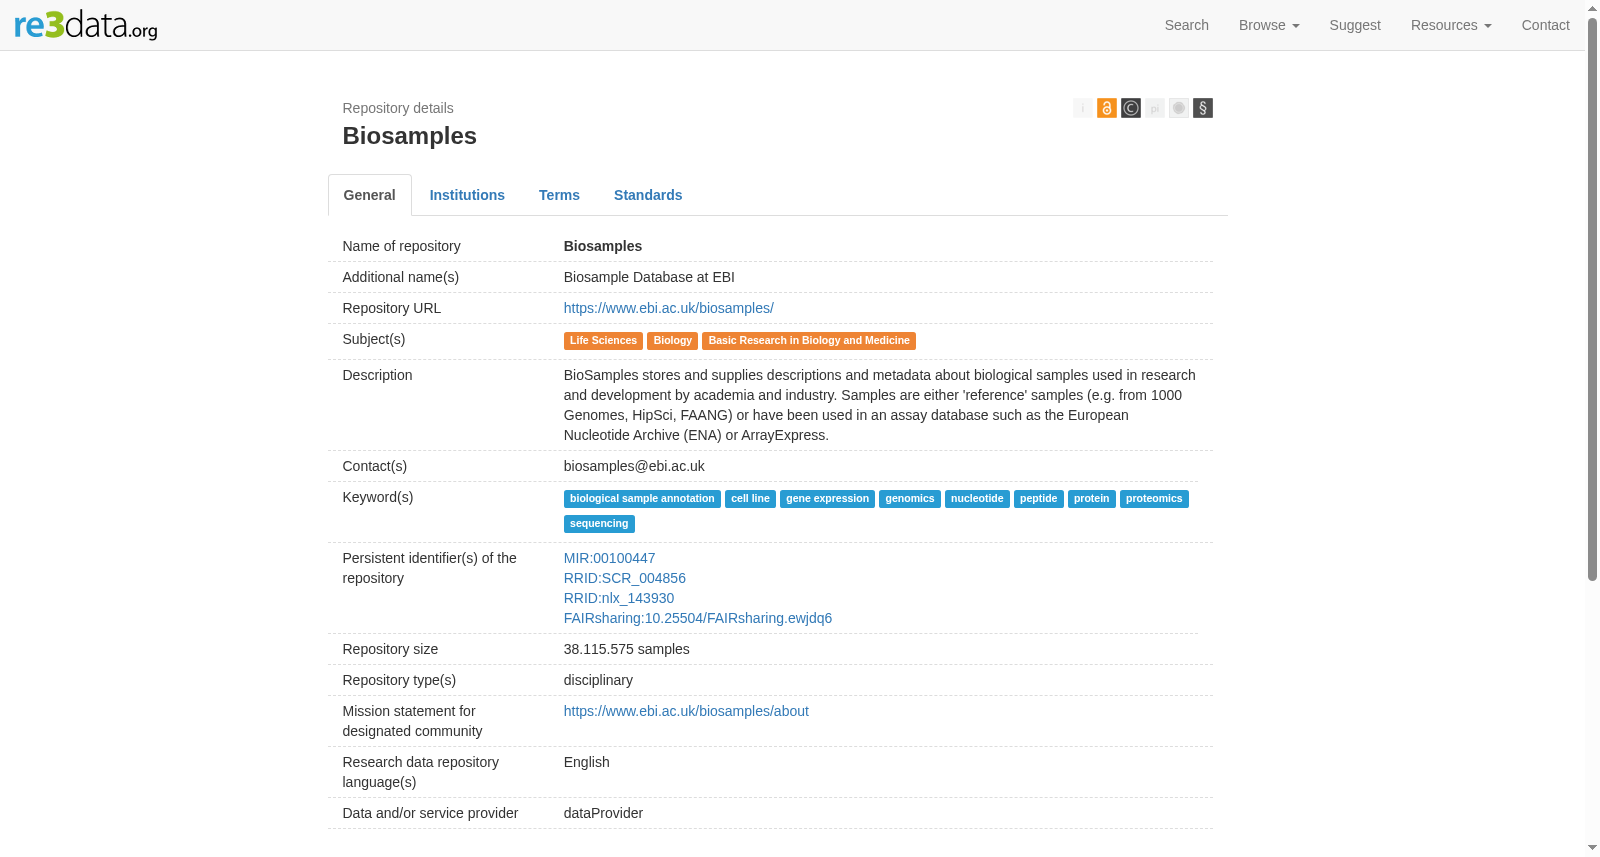This screenshot has height=857, width=1600.
Task: Click the copyright licence badge icon
Action: [x=1131, y=108]
